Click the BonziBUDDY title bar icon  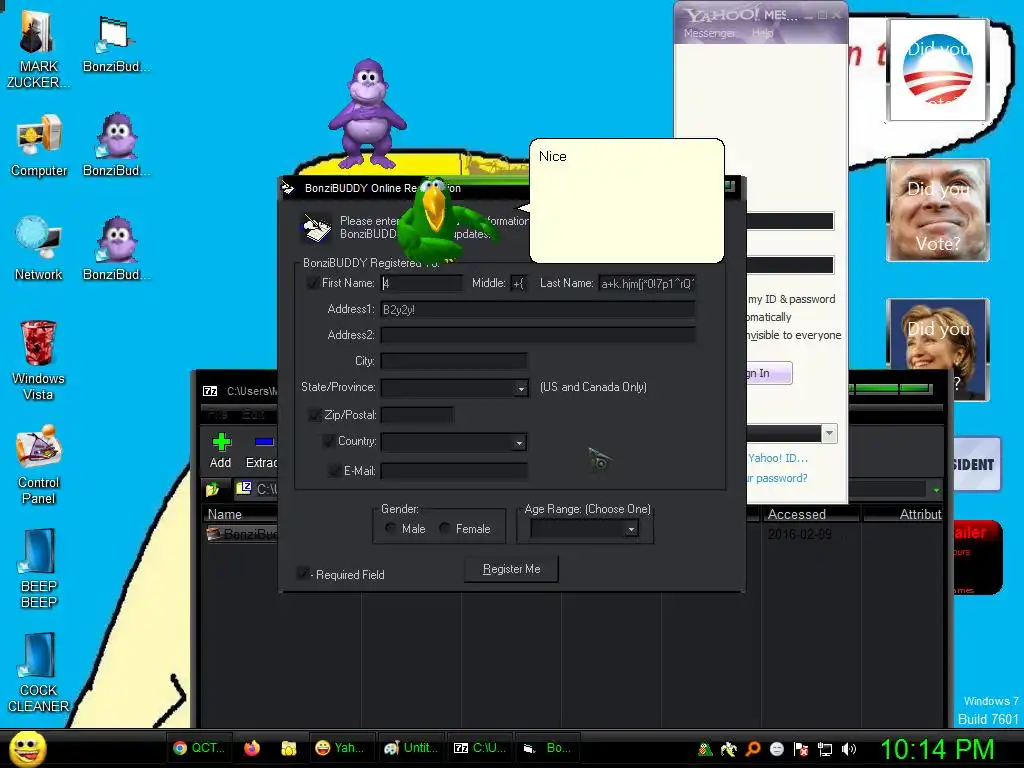click(288, 188)
